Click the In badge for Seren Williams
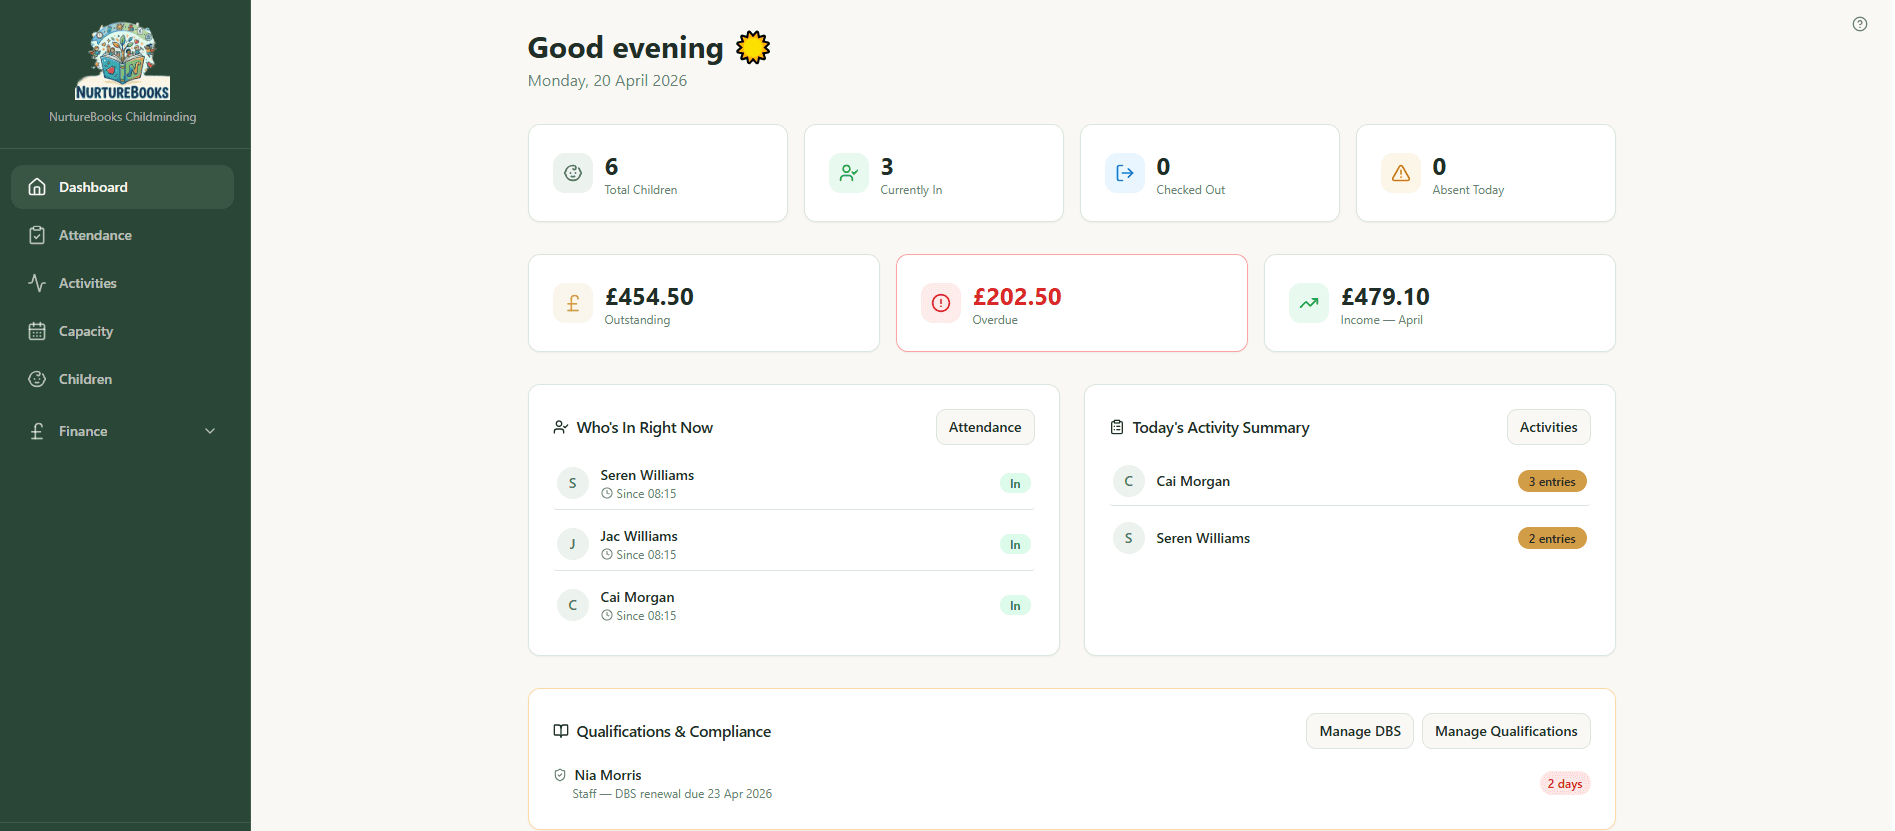Viewport: 1895px width, 831px height. pos(1015,483)
